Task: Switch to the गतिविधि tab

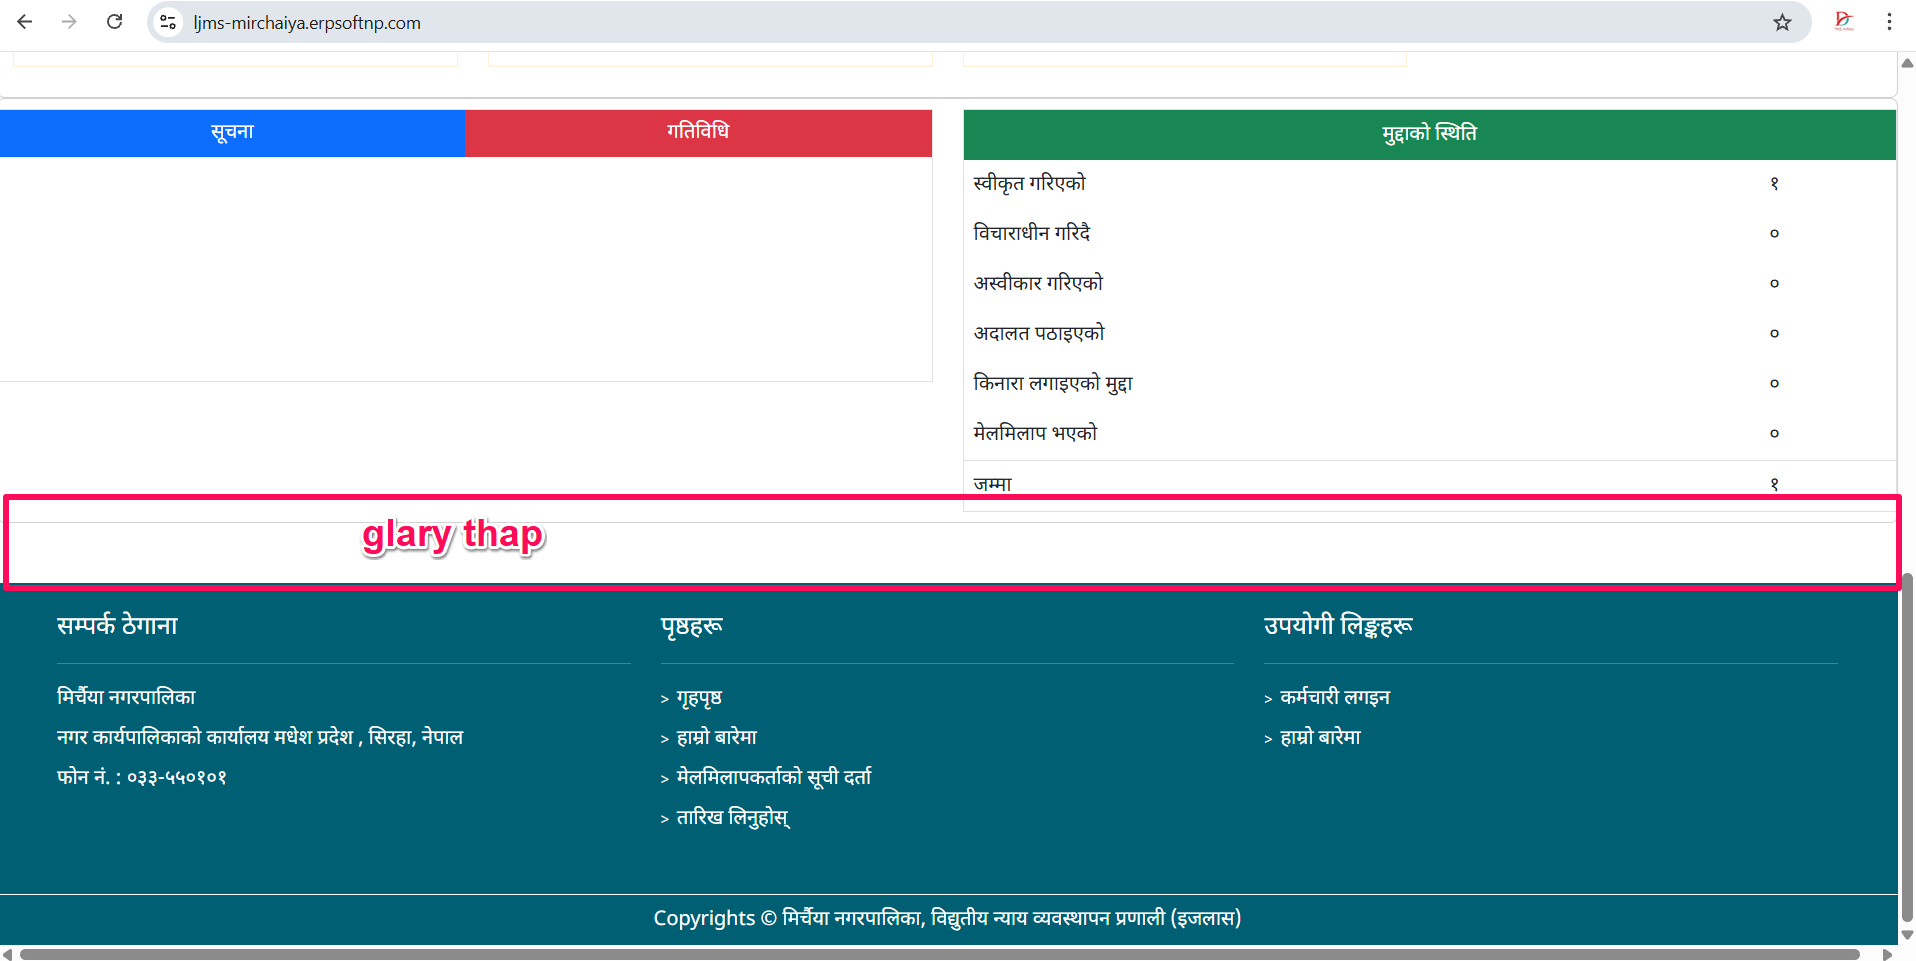Action: click(x=698, y=133)
